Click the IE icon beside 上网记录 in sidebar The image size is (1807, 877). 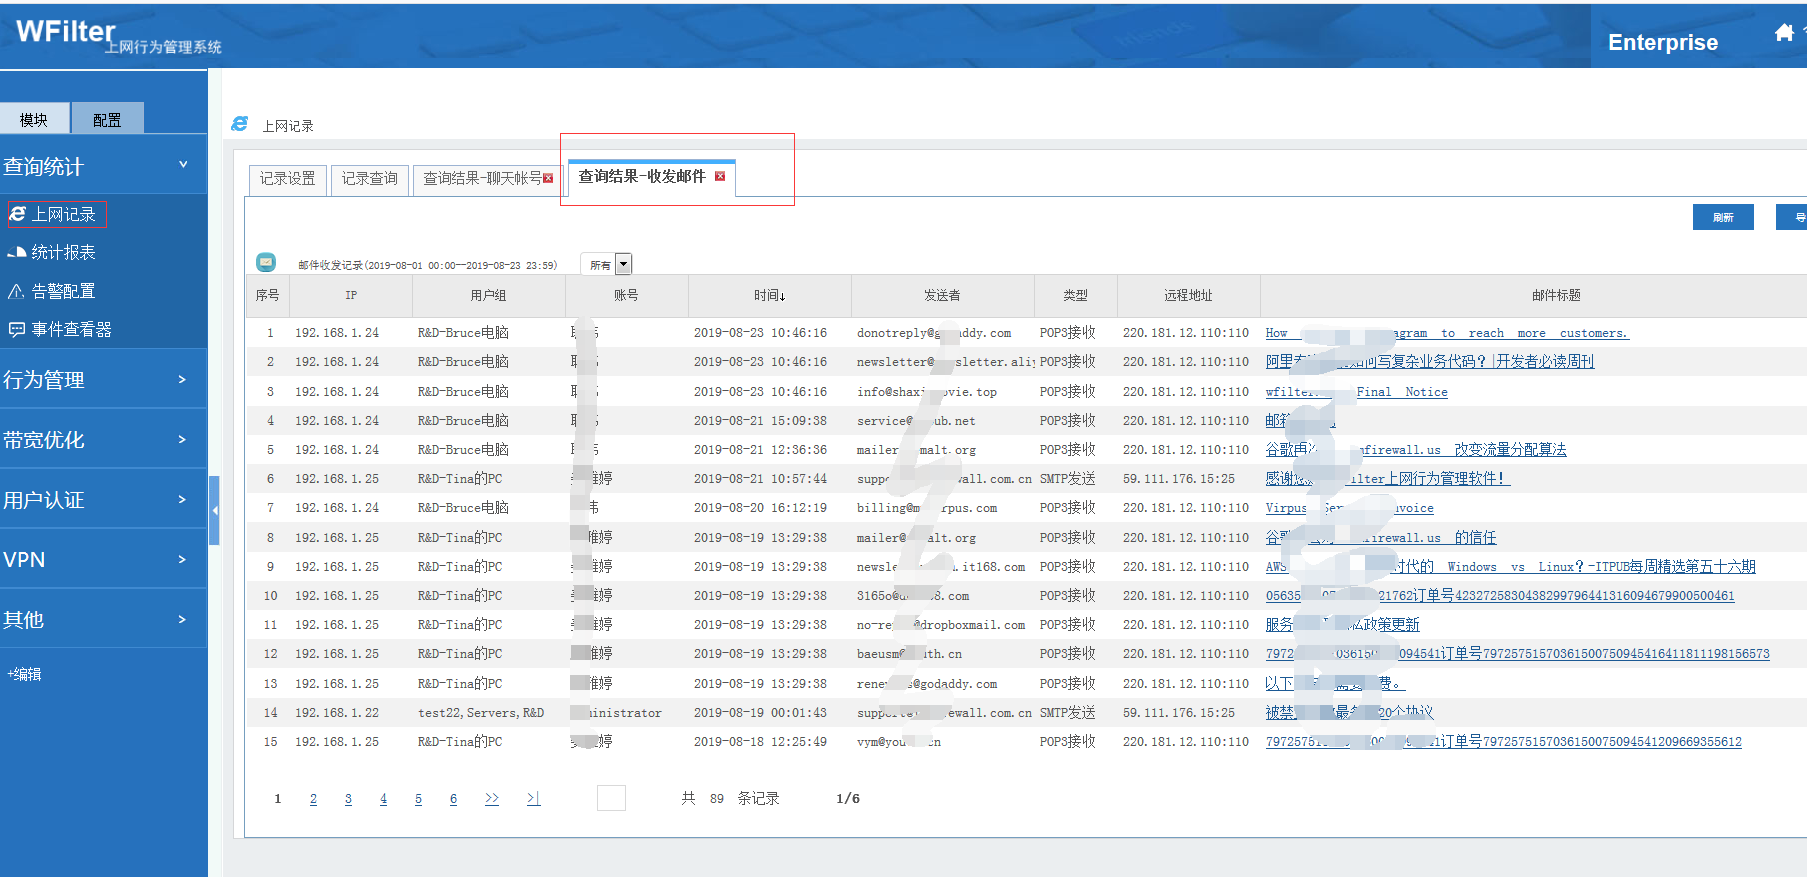18,214
